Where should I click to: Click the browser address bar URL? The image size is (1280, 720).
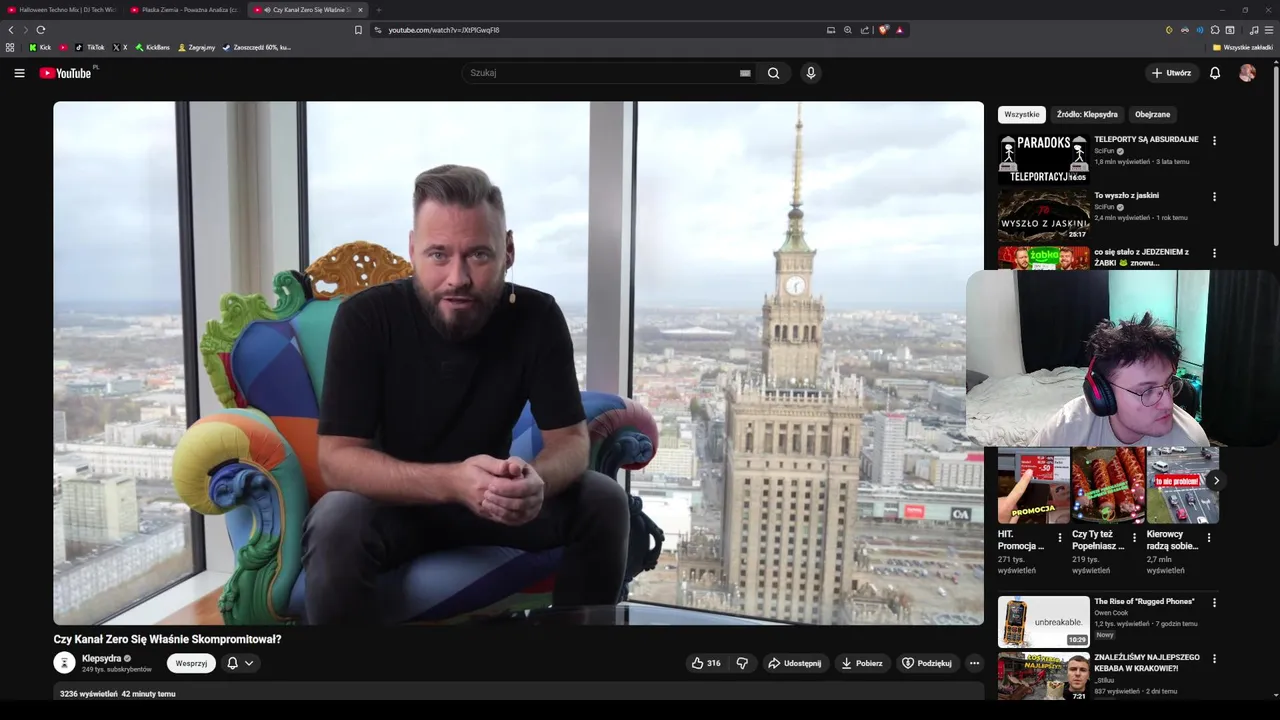point(444,30)
